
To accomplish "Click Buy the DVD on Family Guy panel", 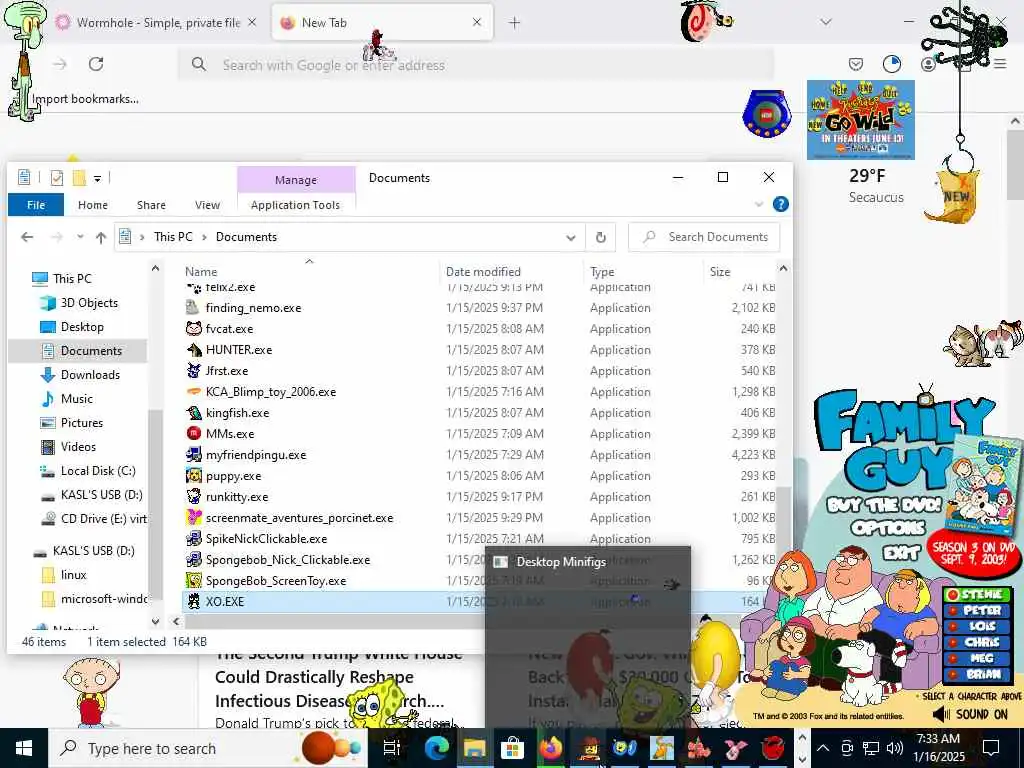I will click(884, 505).
